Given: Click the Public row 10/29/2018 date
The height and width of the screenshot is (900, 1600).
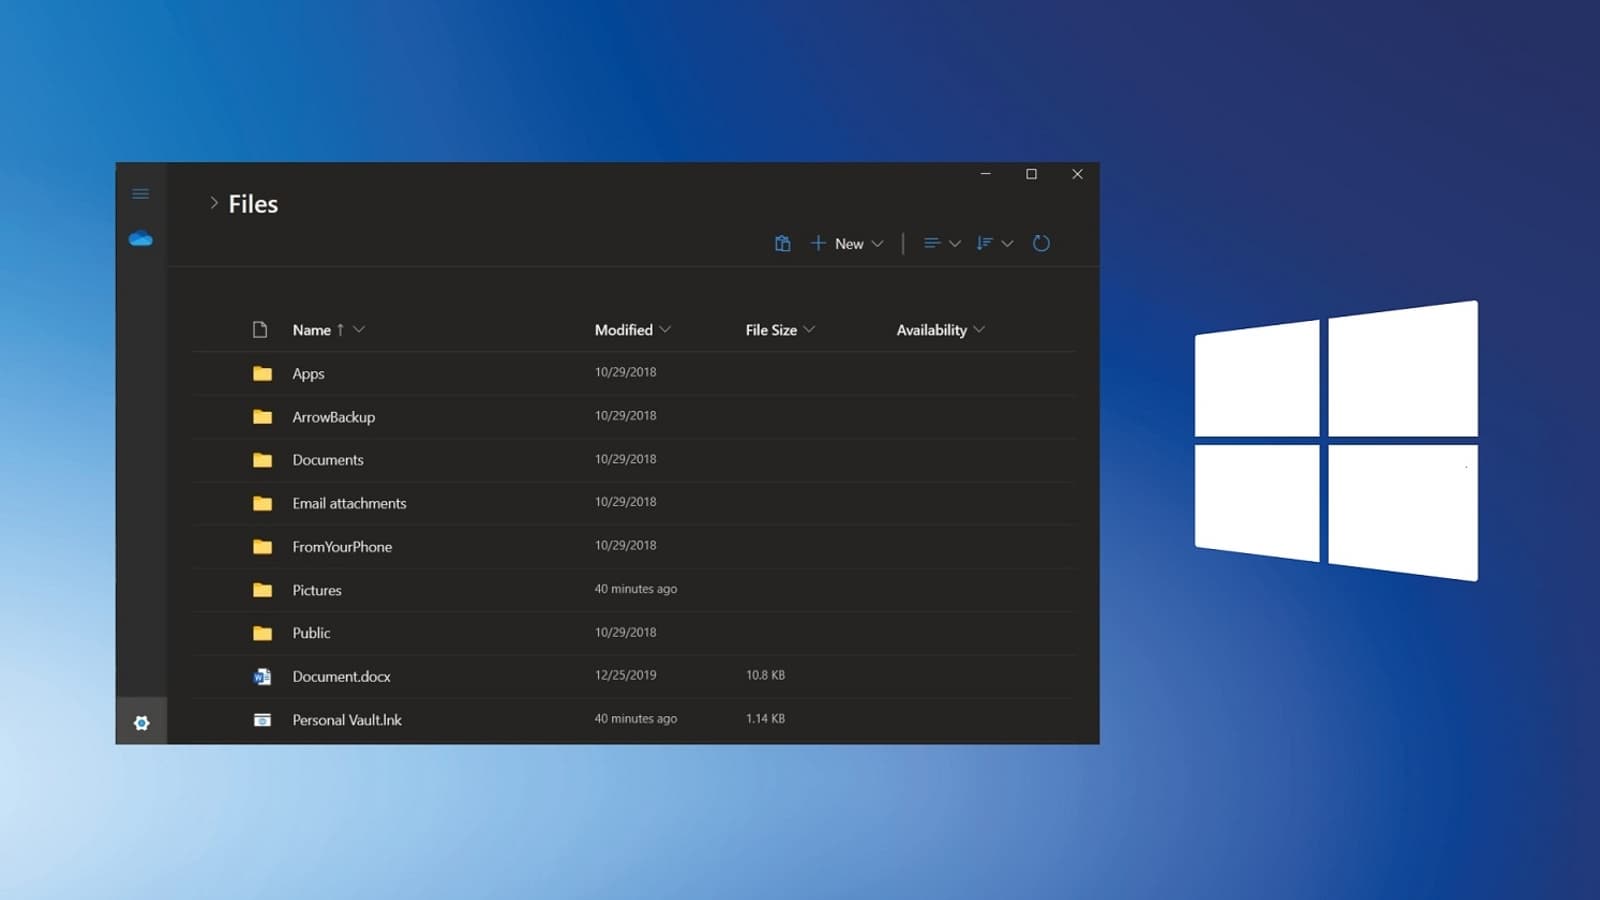Looking at the screenshot, I should (626, 632).
